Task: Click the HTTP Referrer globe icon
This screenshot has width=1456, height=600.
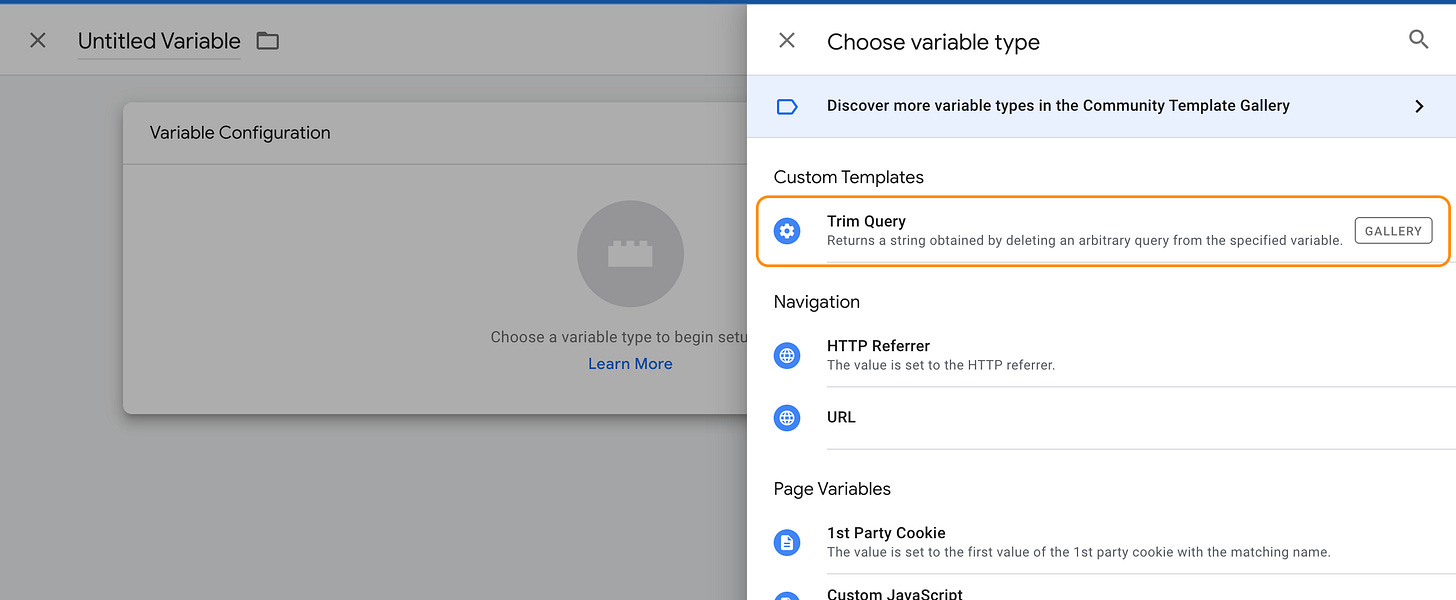Action: 787,355
